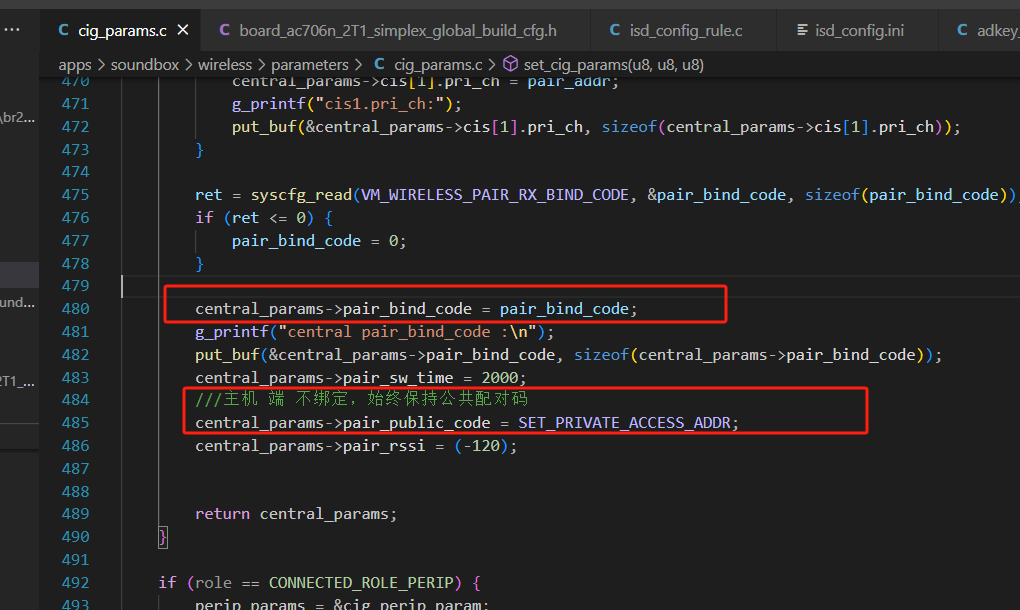Click the C icon on the adkey tab

pos(962,30)
